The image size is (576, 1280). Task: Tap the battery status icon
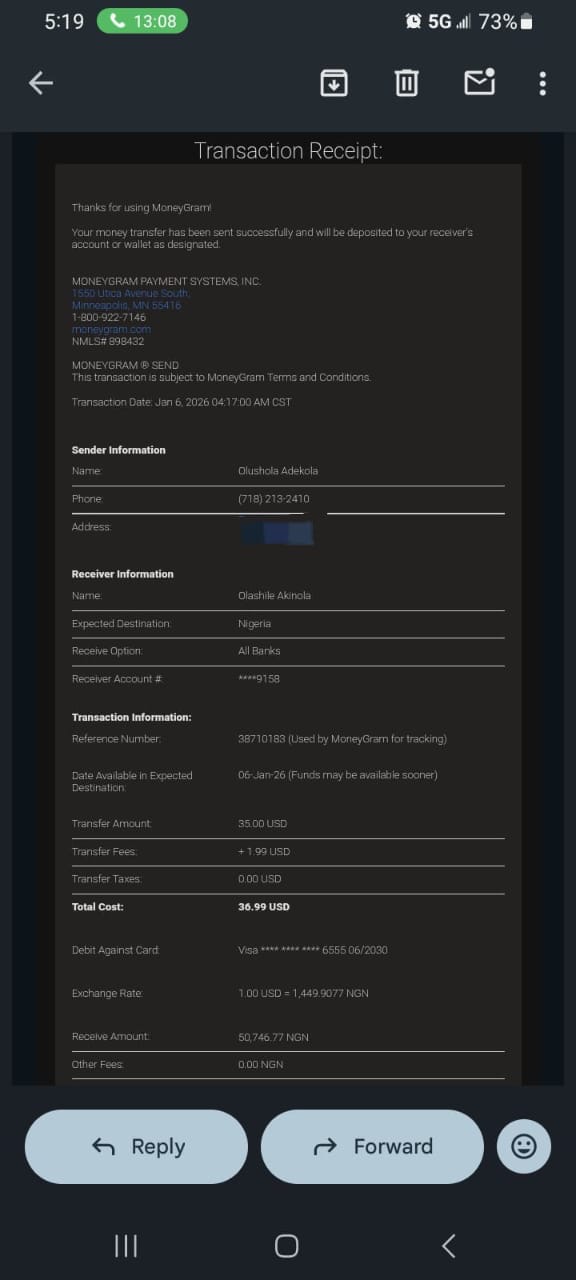pos(527,21)
